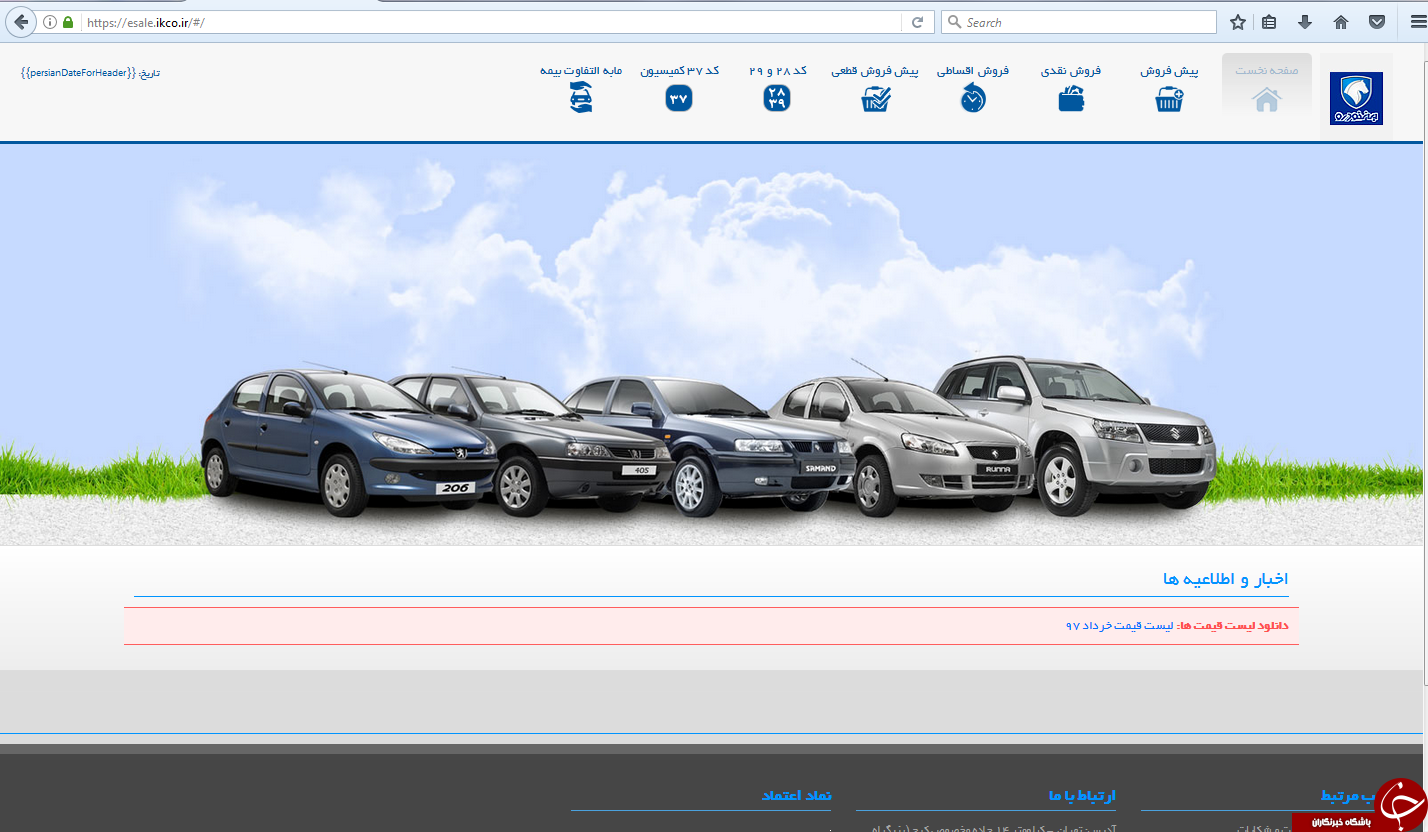
Task: Click the 37 badge icon
Action: [x=679, y=98]
